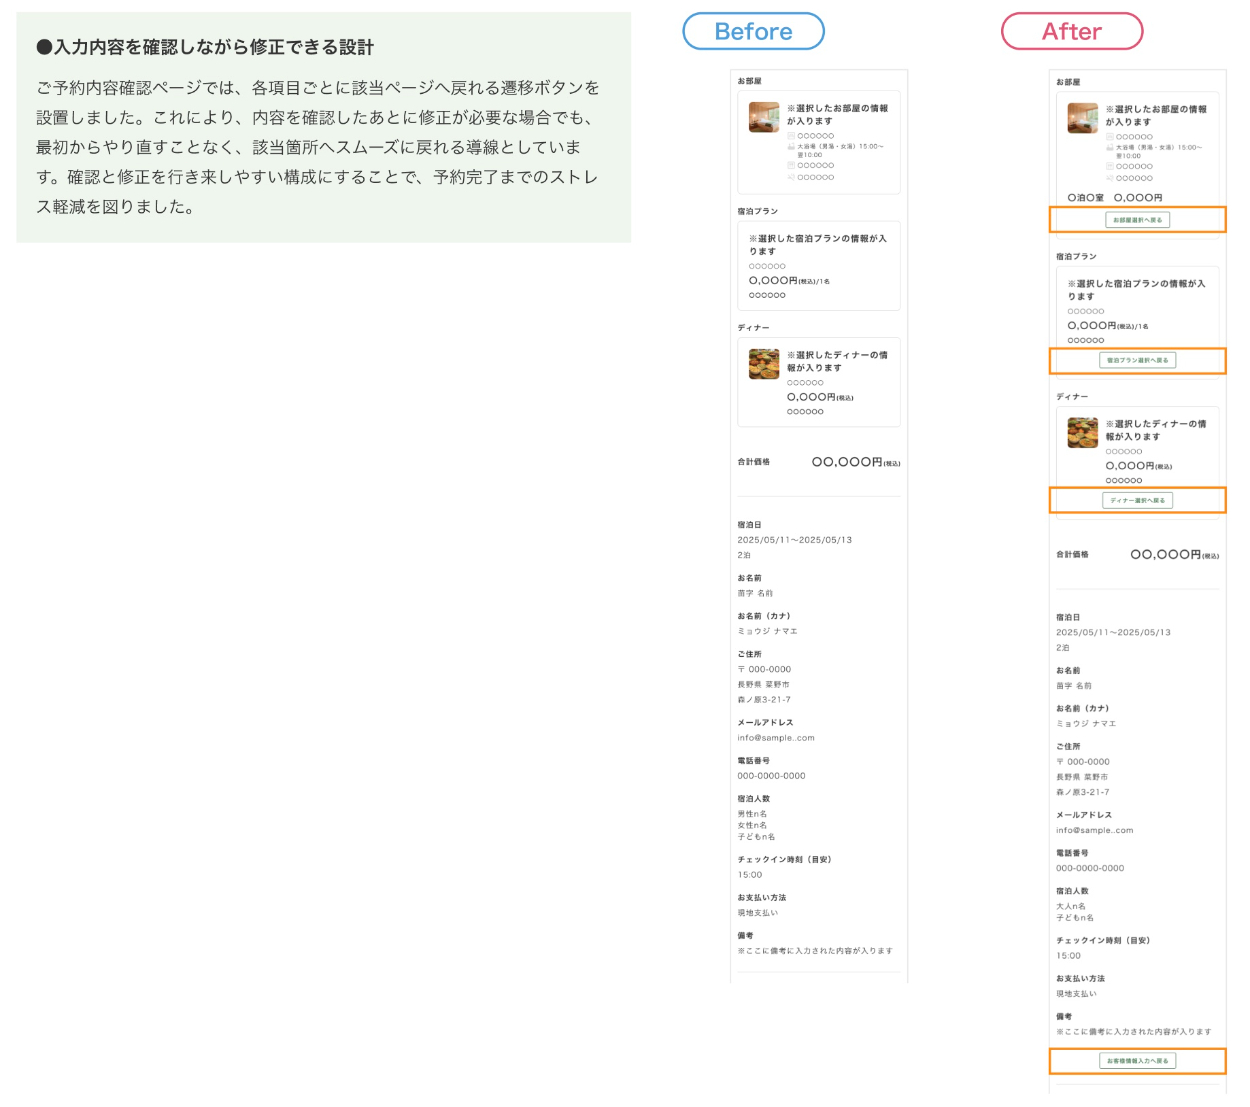Click room photo thumbnail in After mockup

(1082, 118)
